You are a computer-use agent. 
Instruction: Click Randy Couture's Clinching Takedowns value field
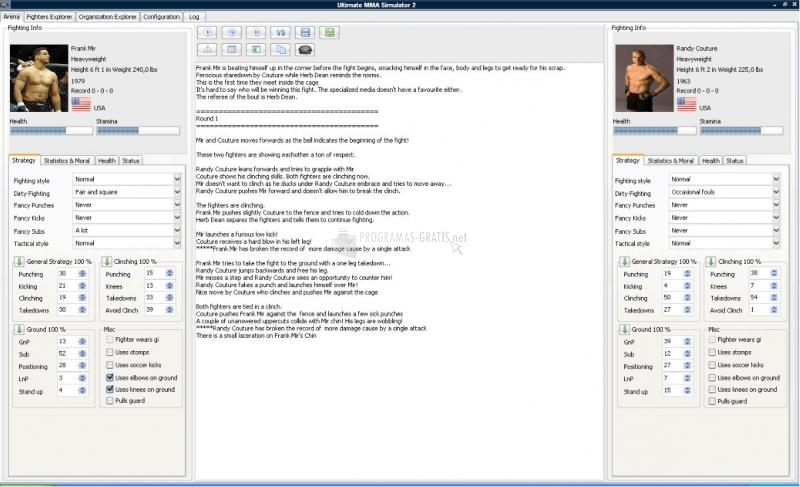pos(758,297)
